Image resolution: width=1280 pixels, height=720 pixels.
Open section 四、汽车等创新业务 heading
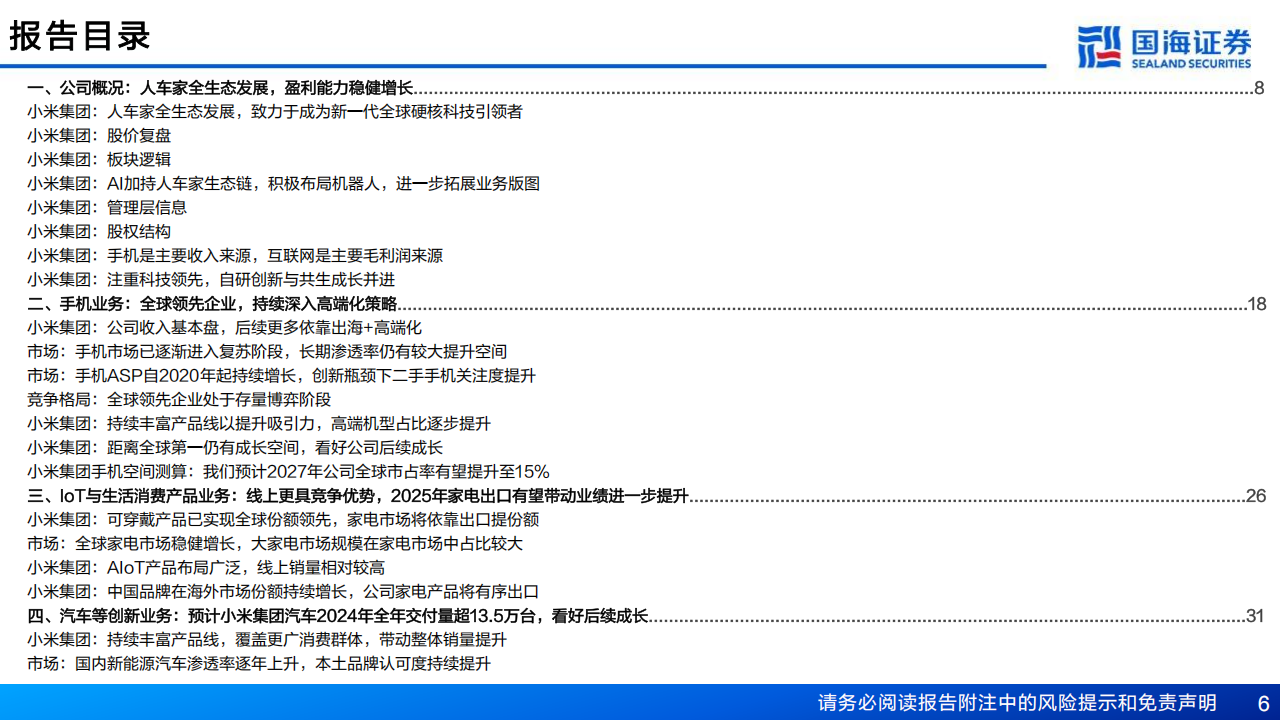click(x=338, y=616)
